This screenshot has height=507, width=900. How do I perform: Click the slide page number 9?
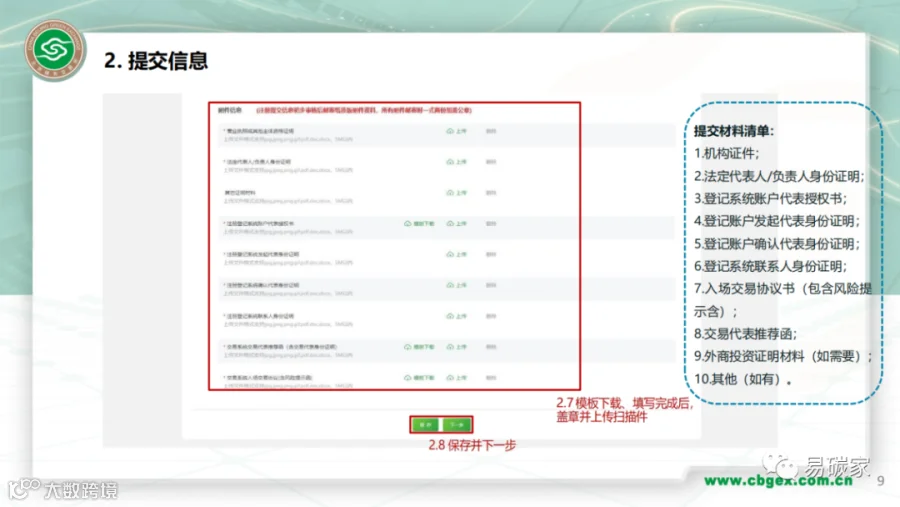tap(880, 481)
